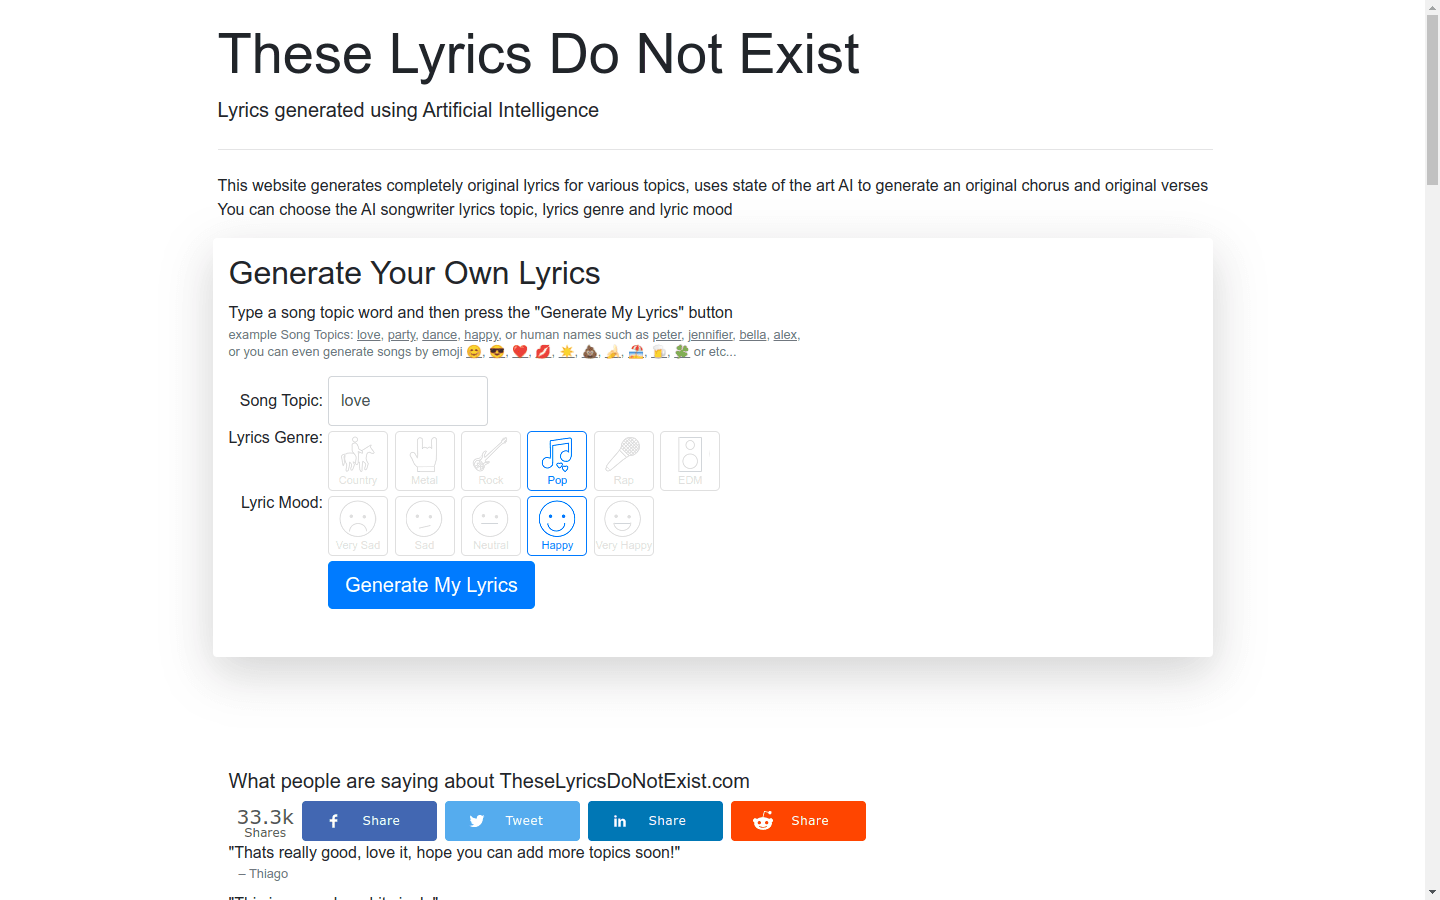Select the Sad mood option
The width and height of the screenshot is (1440, 900).
(424, 525)
